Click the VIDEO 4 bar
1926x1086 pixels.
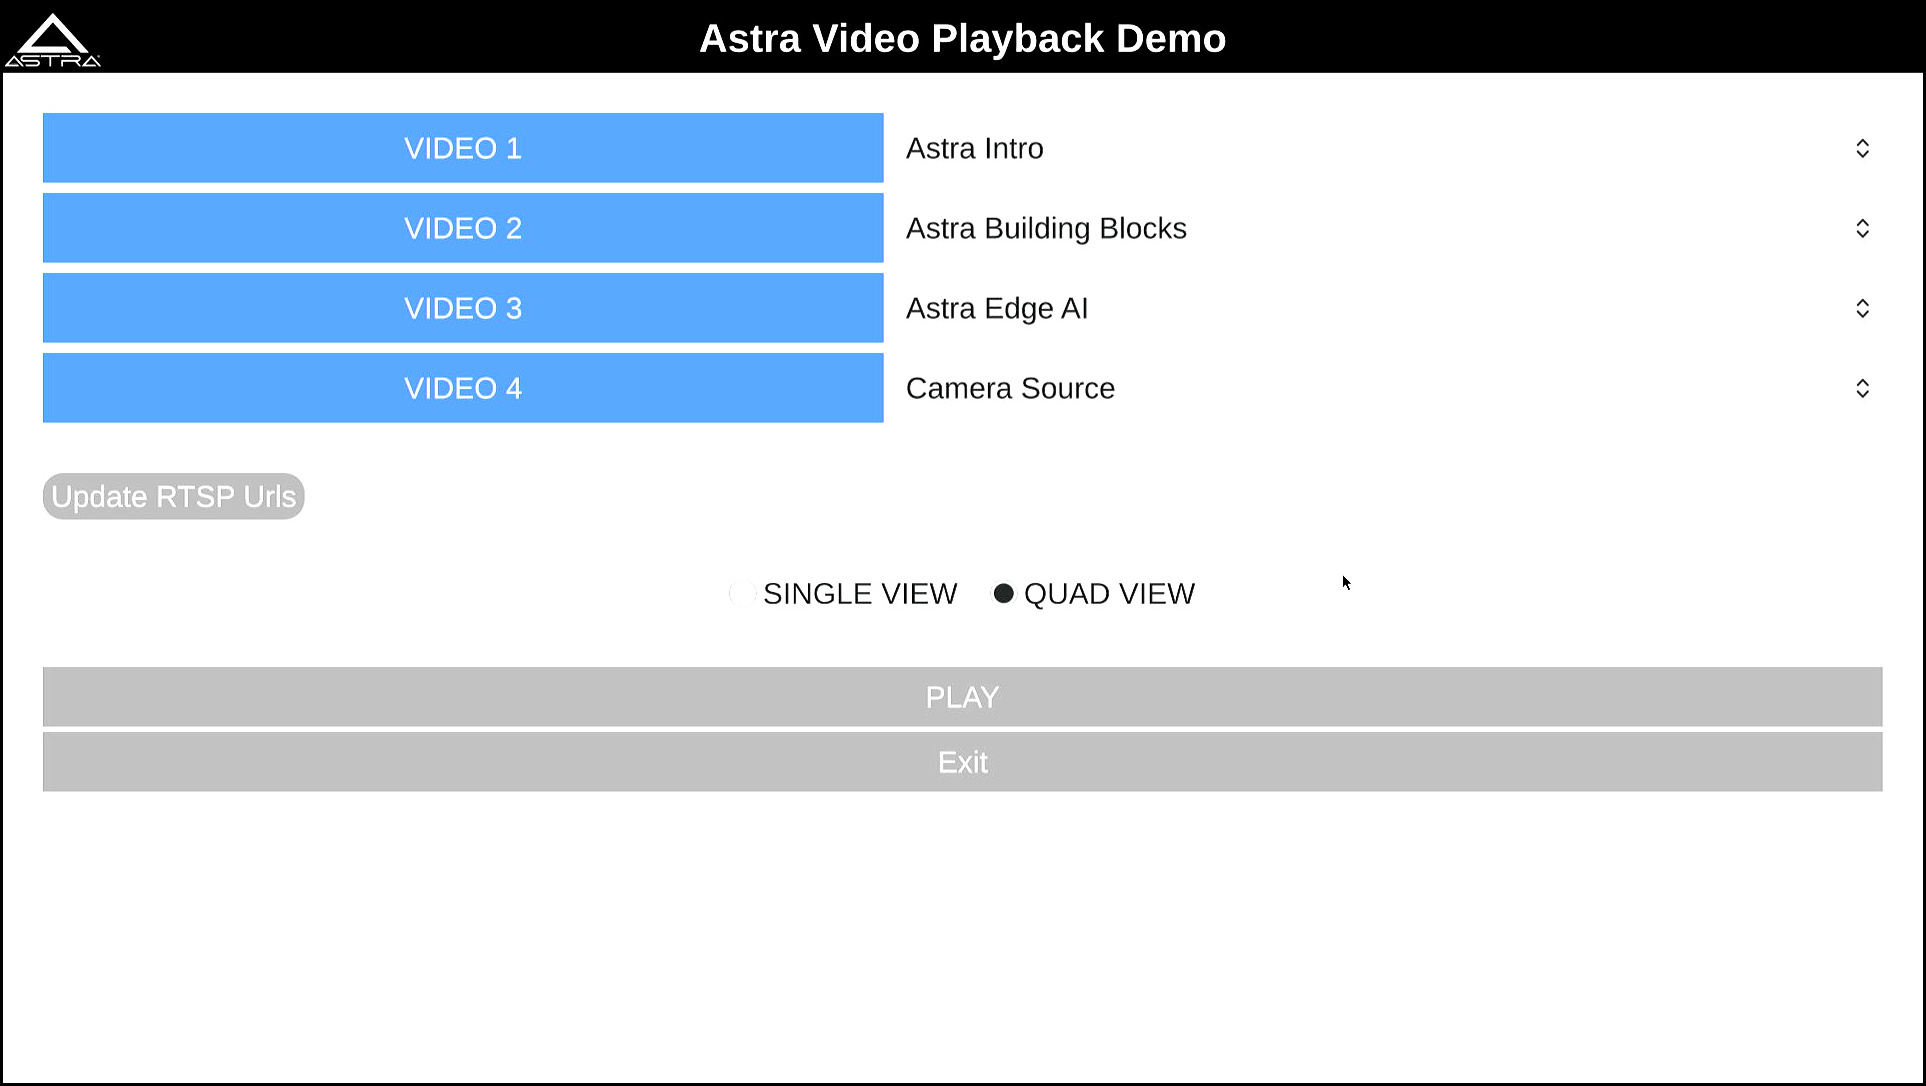point(462,388)
